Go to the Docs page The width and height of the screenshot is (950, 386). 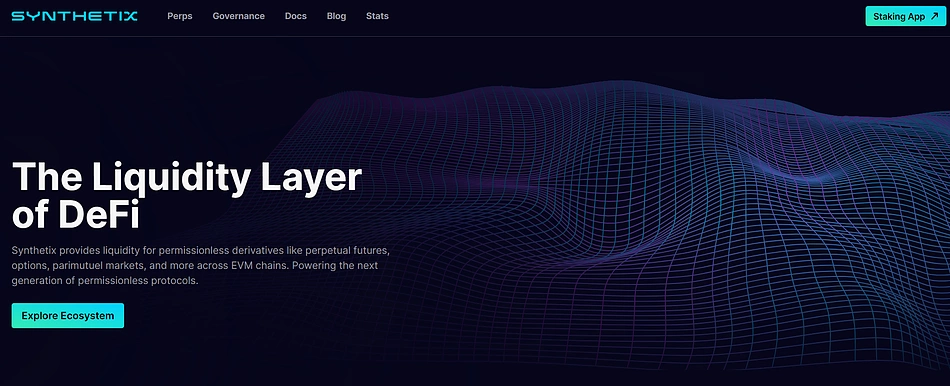pyautogui.click(x=296, y=16)
